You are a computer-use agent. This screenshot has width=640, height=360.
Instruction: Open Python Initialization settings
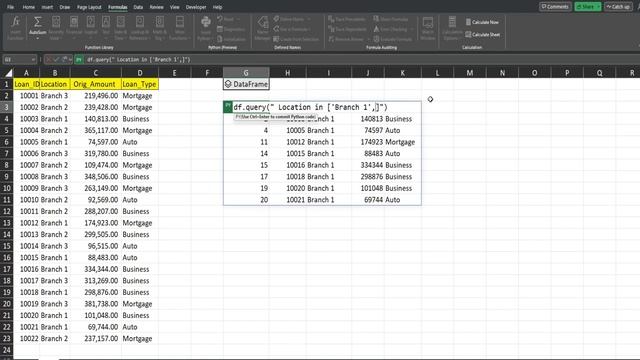coord(231,39)
